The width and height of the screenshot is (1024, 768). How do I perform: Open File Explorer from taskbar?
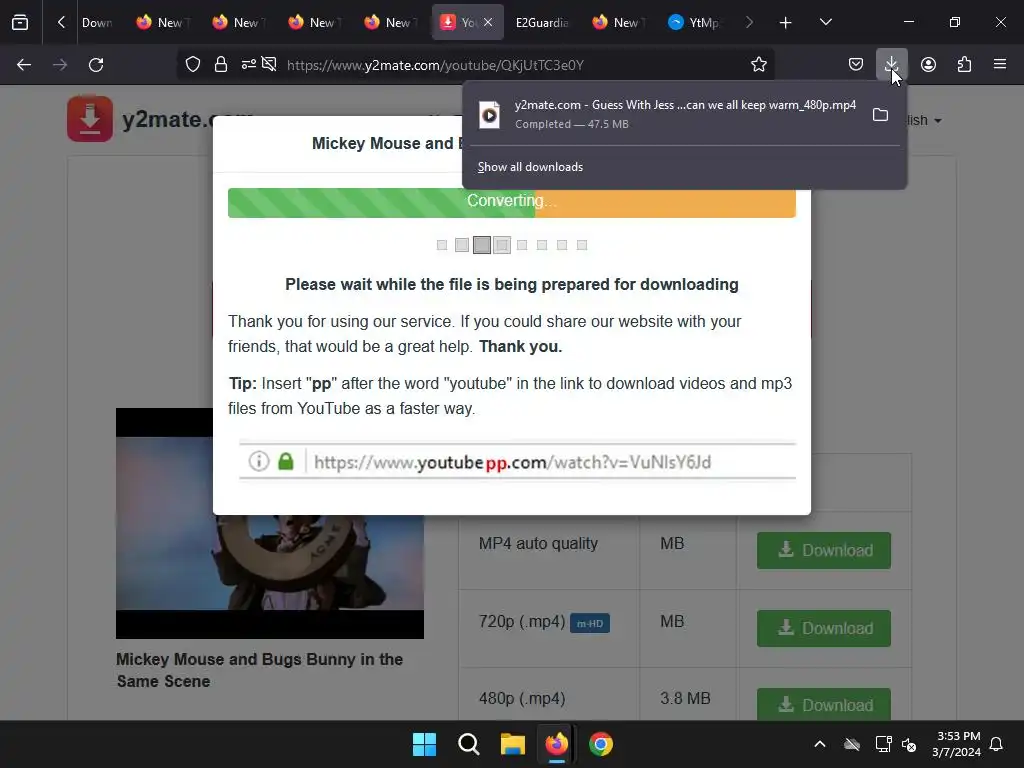(x=513, y=744)
